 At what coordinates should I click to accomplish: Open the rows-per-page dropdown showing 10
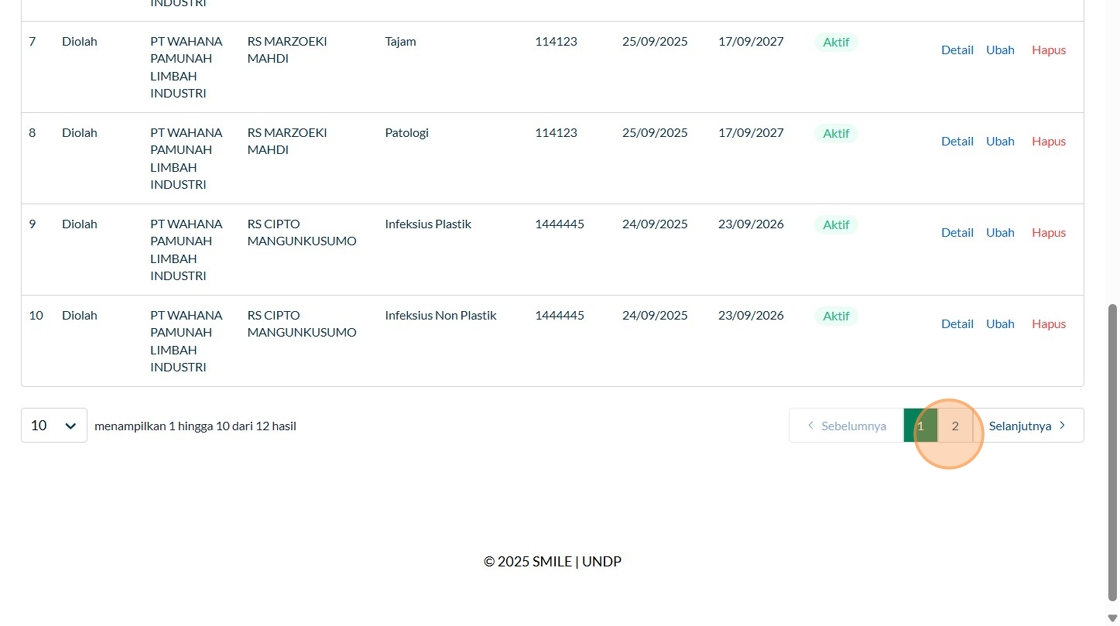[54, 425]
